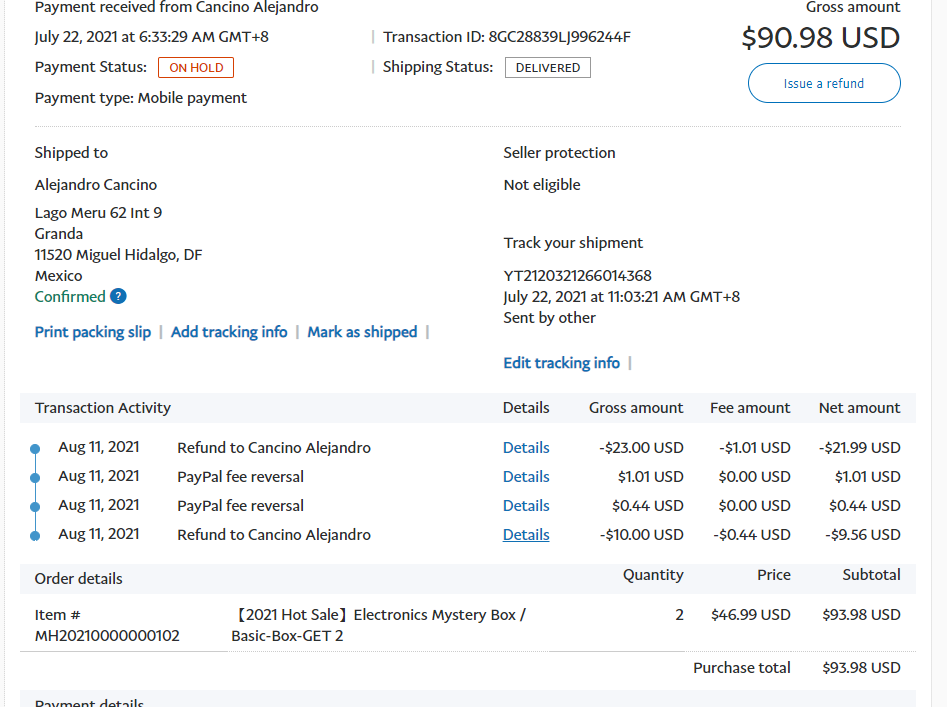Open Edit tracking info
This screenshot has height=707, width=947.
(x=561, y=363)
